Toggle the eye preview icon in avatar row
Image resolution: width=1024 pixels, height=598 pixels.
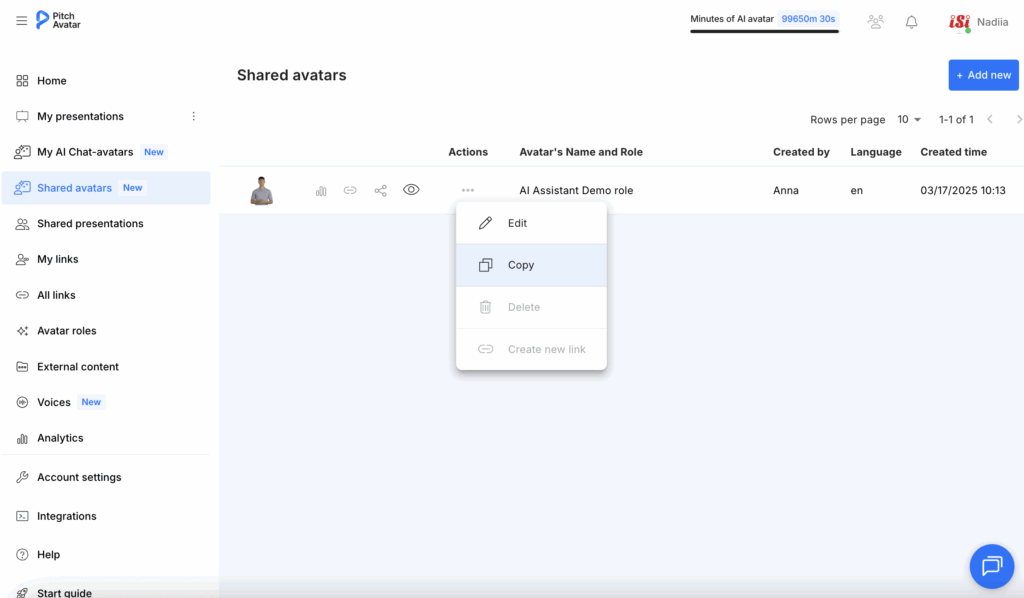pyautogui.click(x=411, y=190)
